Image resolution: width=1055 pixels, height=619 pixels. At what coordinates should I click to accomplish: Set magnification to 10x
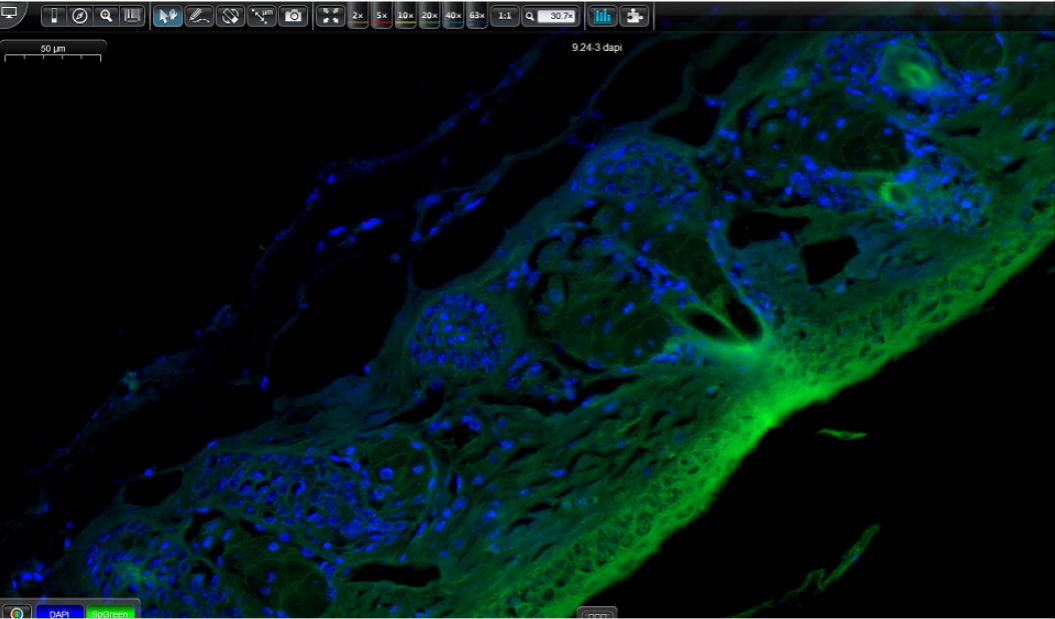[x=405, y=16]
